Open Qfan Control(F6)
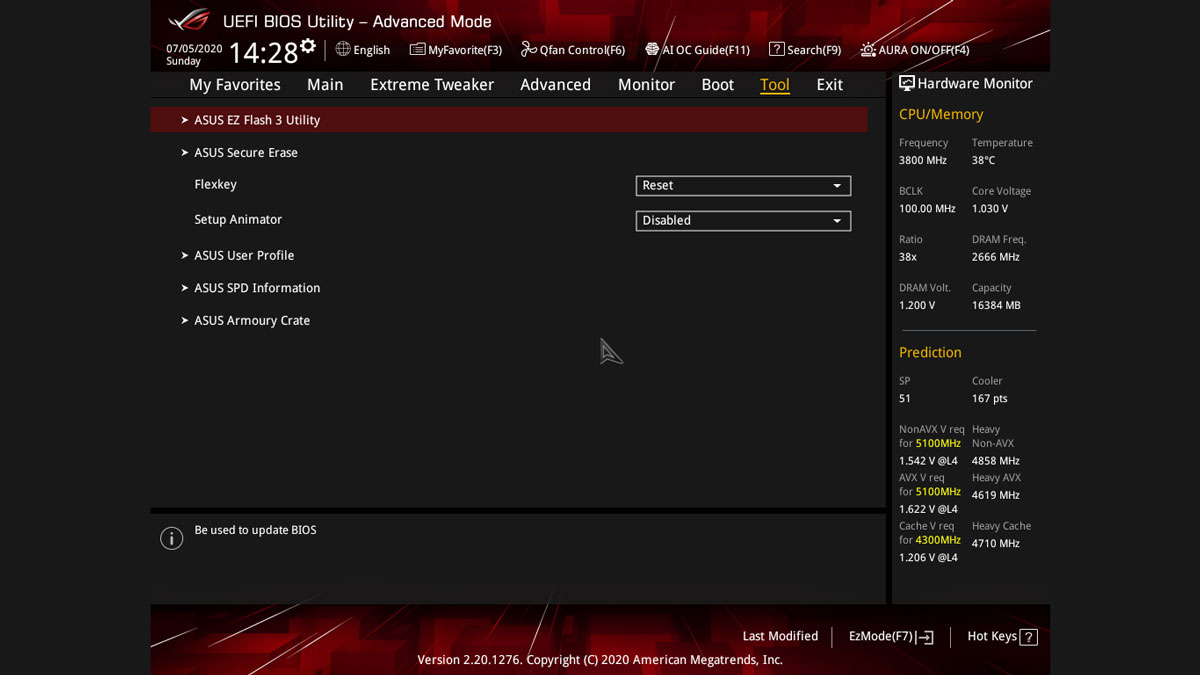The height and width of the screenshot is (675, 1200). pos(573,50)
